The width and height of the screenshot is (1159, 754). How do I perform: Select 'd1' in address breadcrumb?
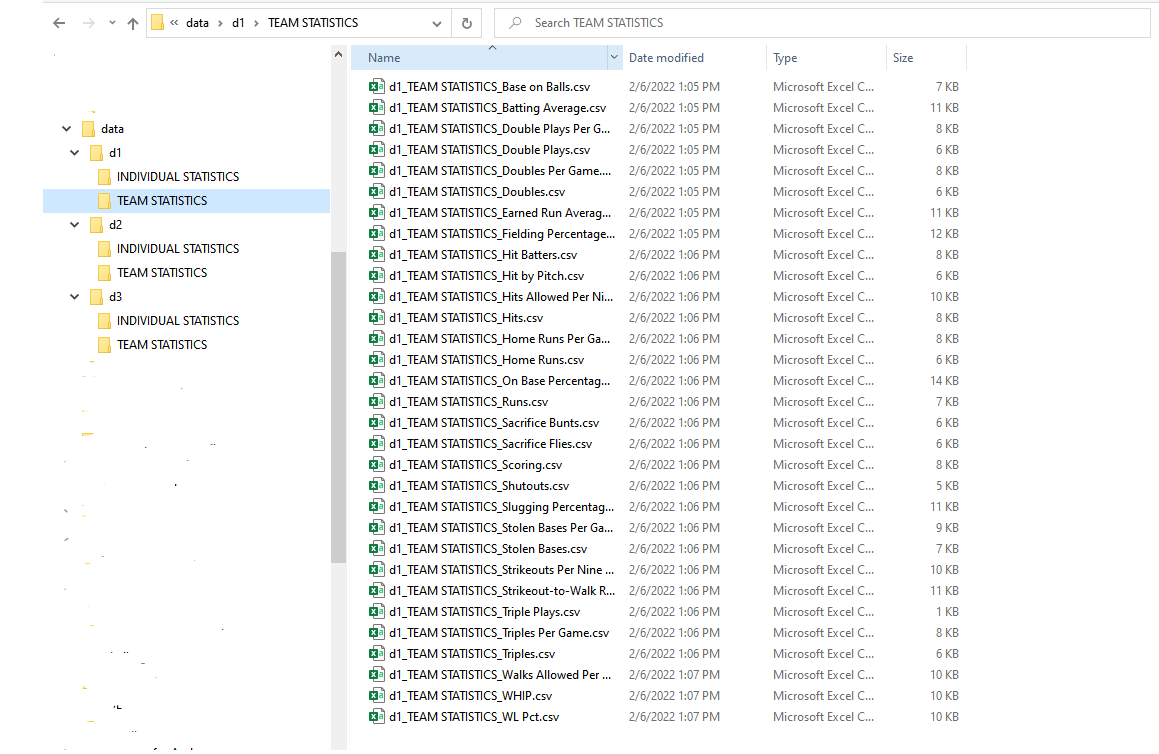pyautogui.click(x=238, y=23)
